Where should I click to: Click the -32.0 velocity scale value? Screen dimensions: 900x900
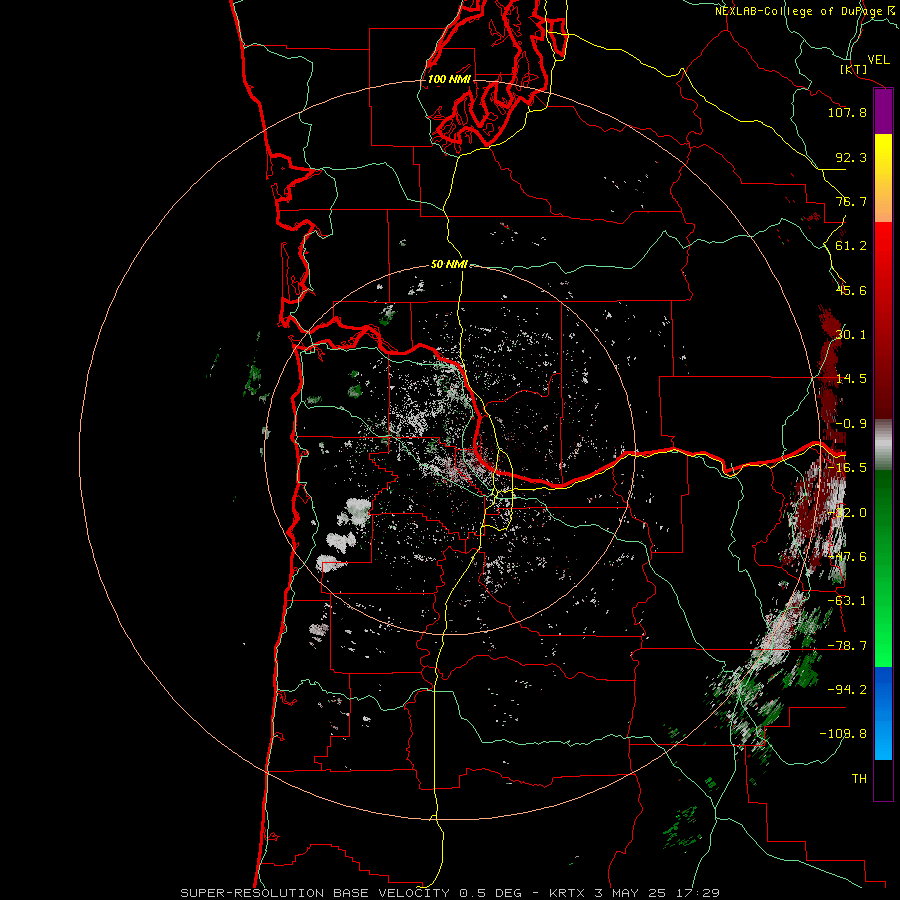click(x=847, y=513)
